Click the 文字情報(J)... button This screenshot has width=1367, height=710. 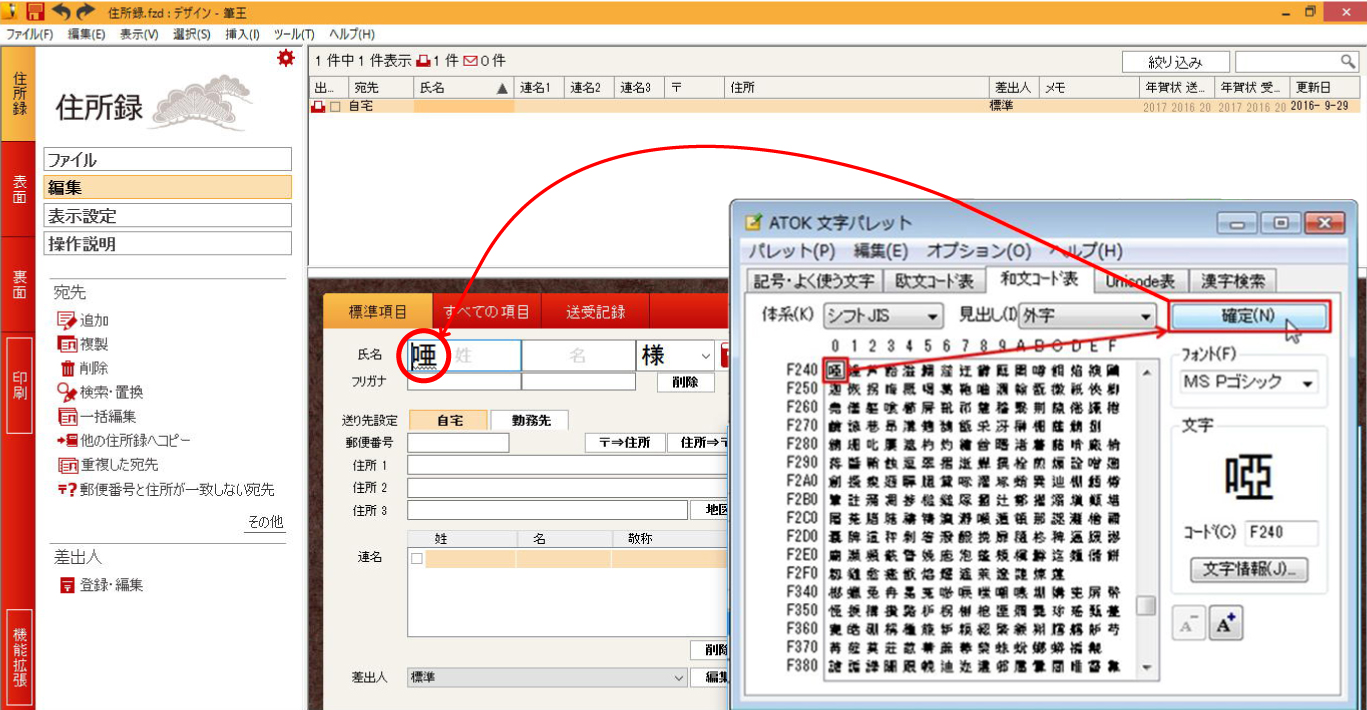[x=1248, y=570]
